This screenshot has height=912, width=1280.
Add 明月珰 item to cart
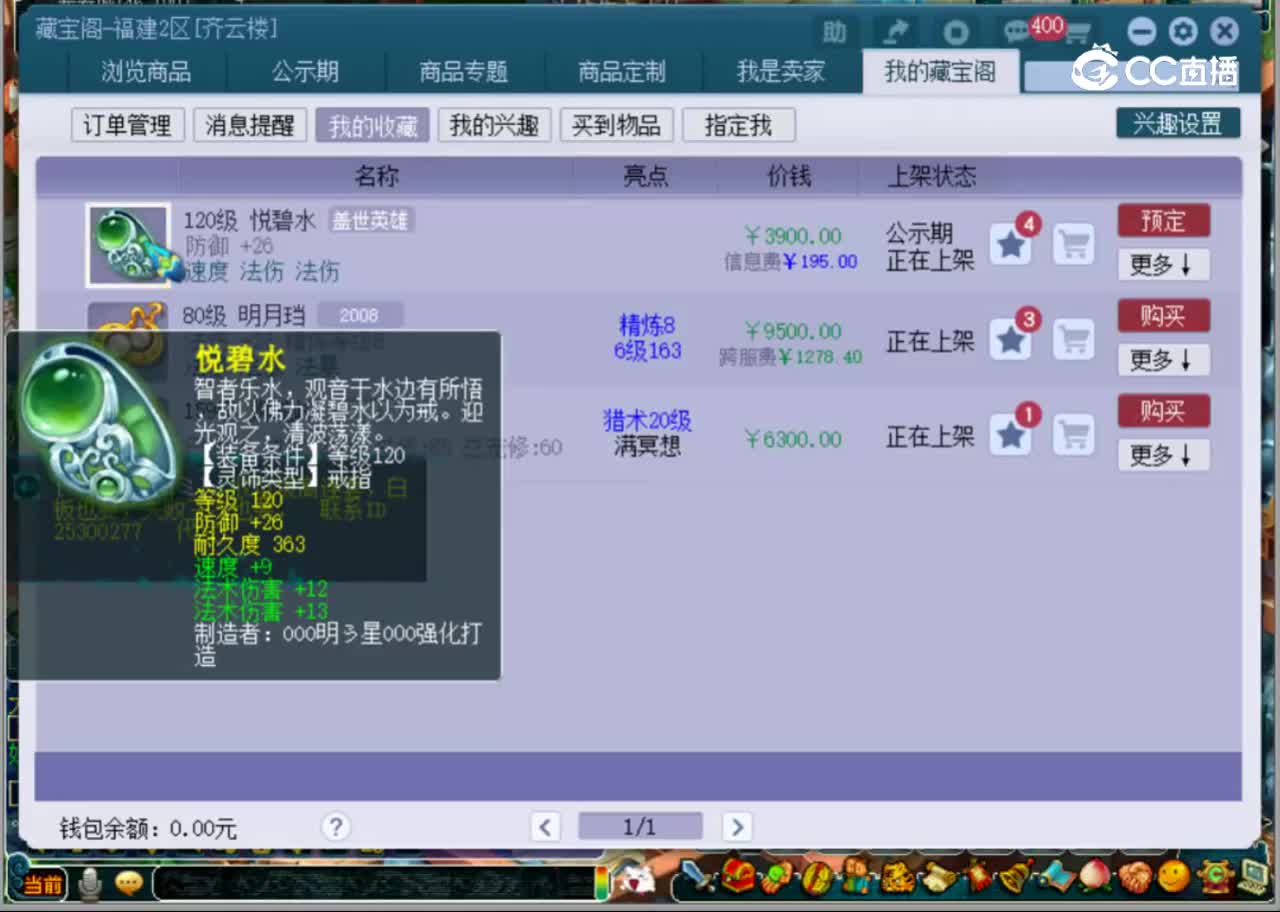[1074, 340]
